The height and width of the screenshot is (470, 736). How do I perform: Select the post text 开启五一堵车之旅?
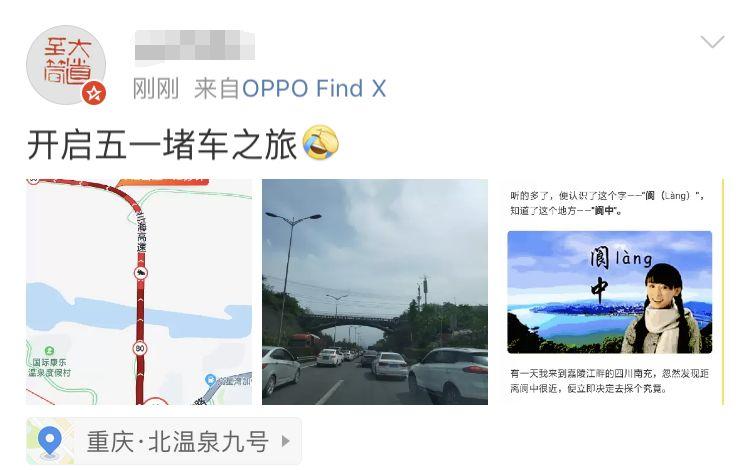pyautogui.click(x=162, y=145)
